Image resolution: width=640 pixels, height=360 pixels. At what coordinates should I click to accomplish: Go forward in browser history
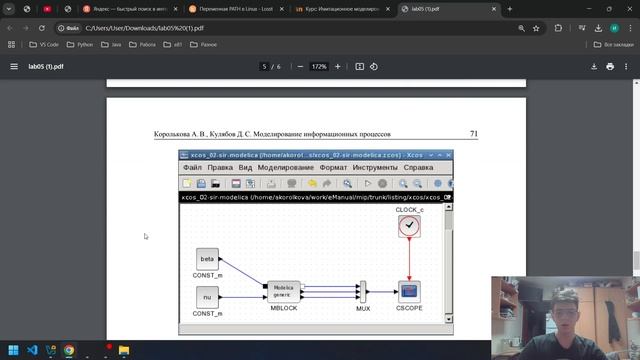[x=26, y=28]
